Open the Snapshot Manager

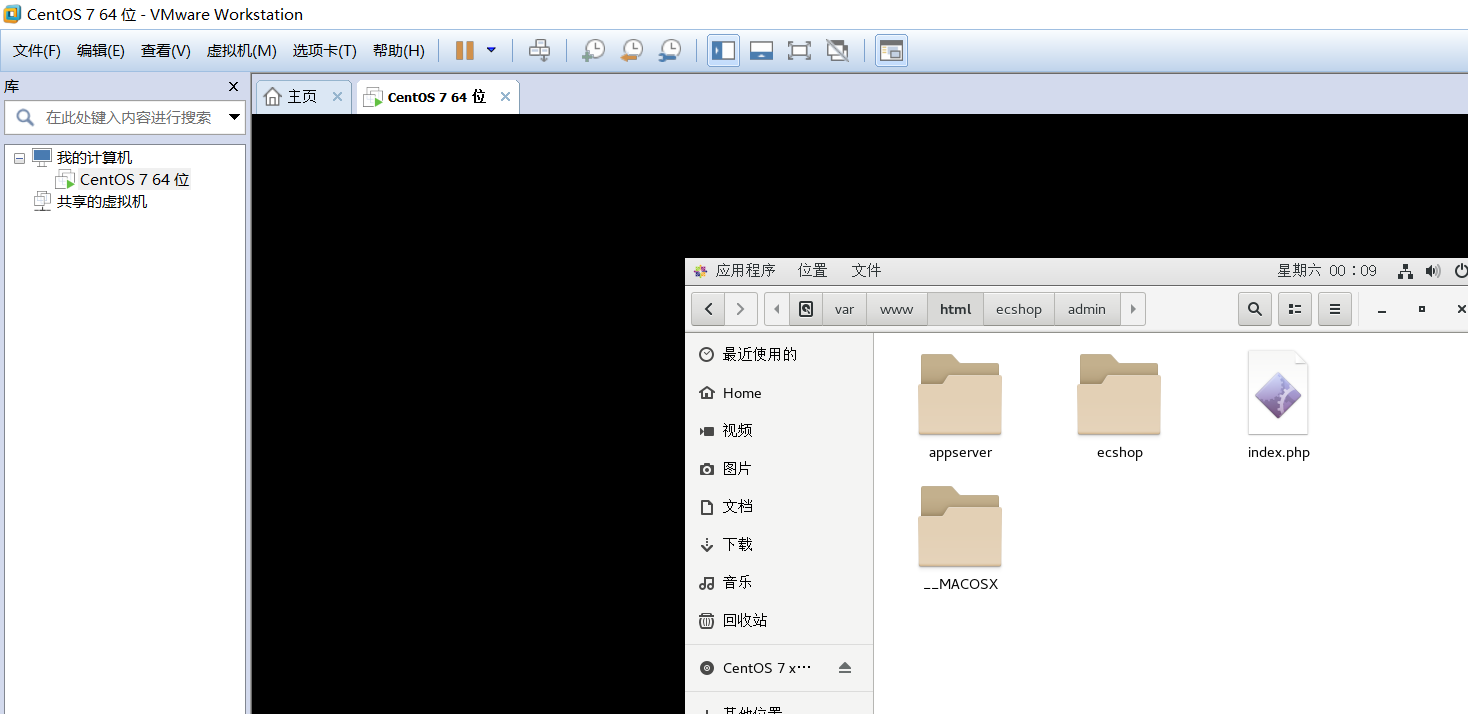(x=669, y=50)
